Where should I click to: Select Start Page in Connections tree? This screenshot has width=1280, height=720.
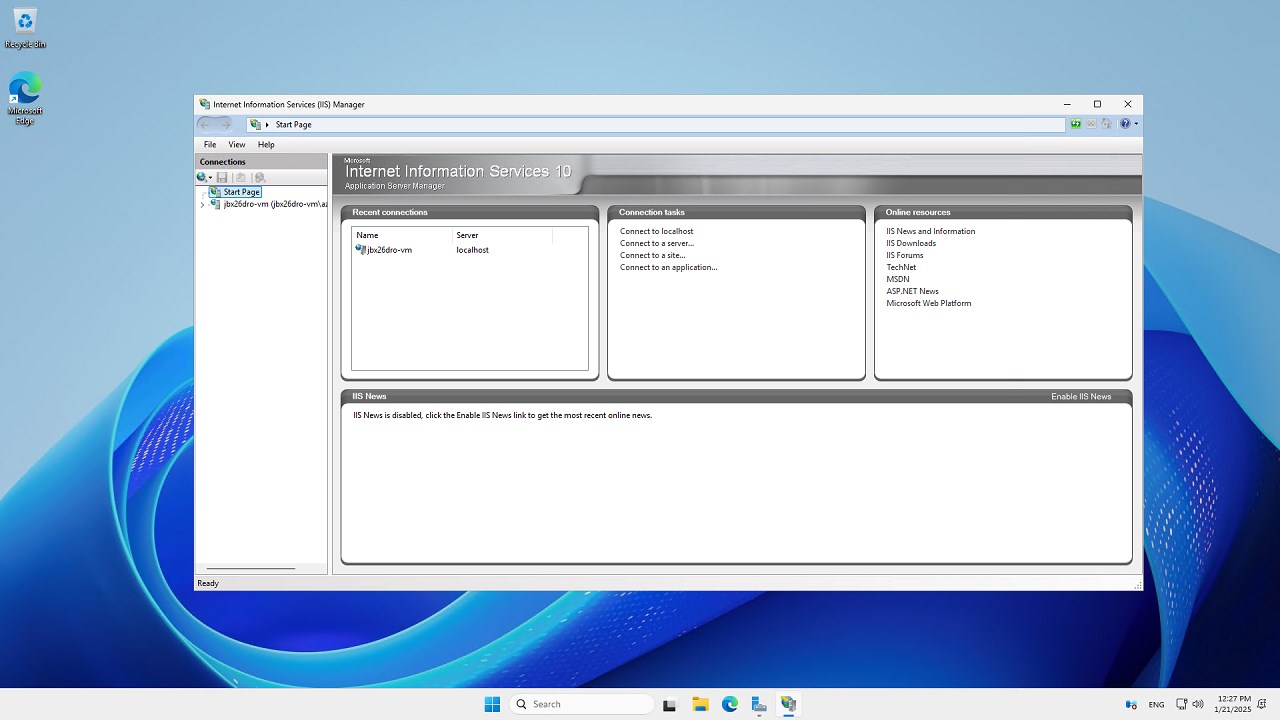(235, 192)
